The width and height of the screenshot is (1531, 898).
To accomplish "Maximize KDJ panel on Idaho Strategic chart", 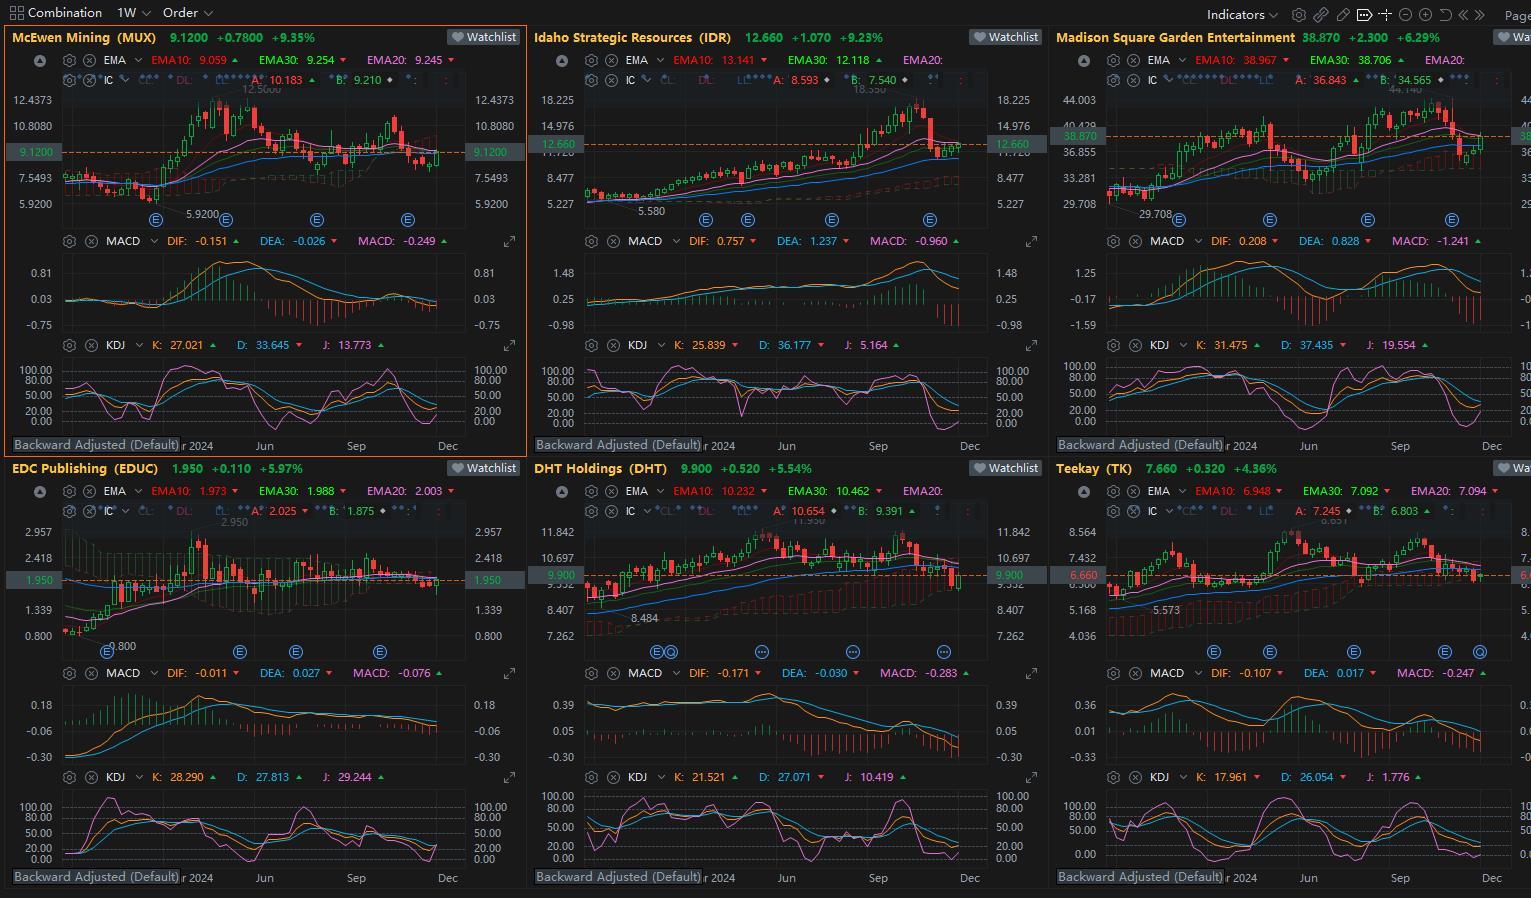I will coord(1031,345).
